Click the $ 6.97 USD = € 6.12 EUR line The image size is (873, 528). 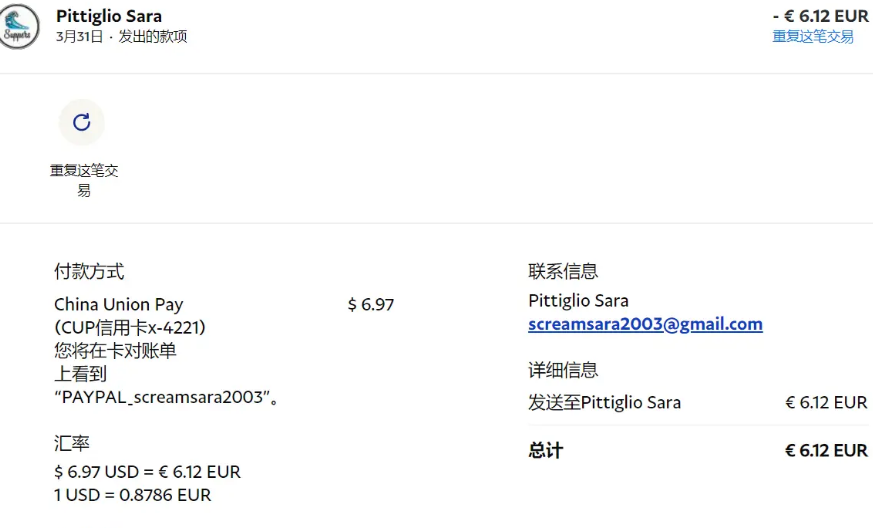147,471
